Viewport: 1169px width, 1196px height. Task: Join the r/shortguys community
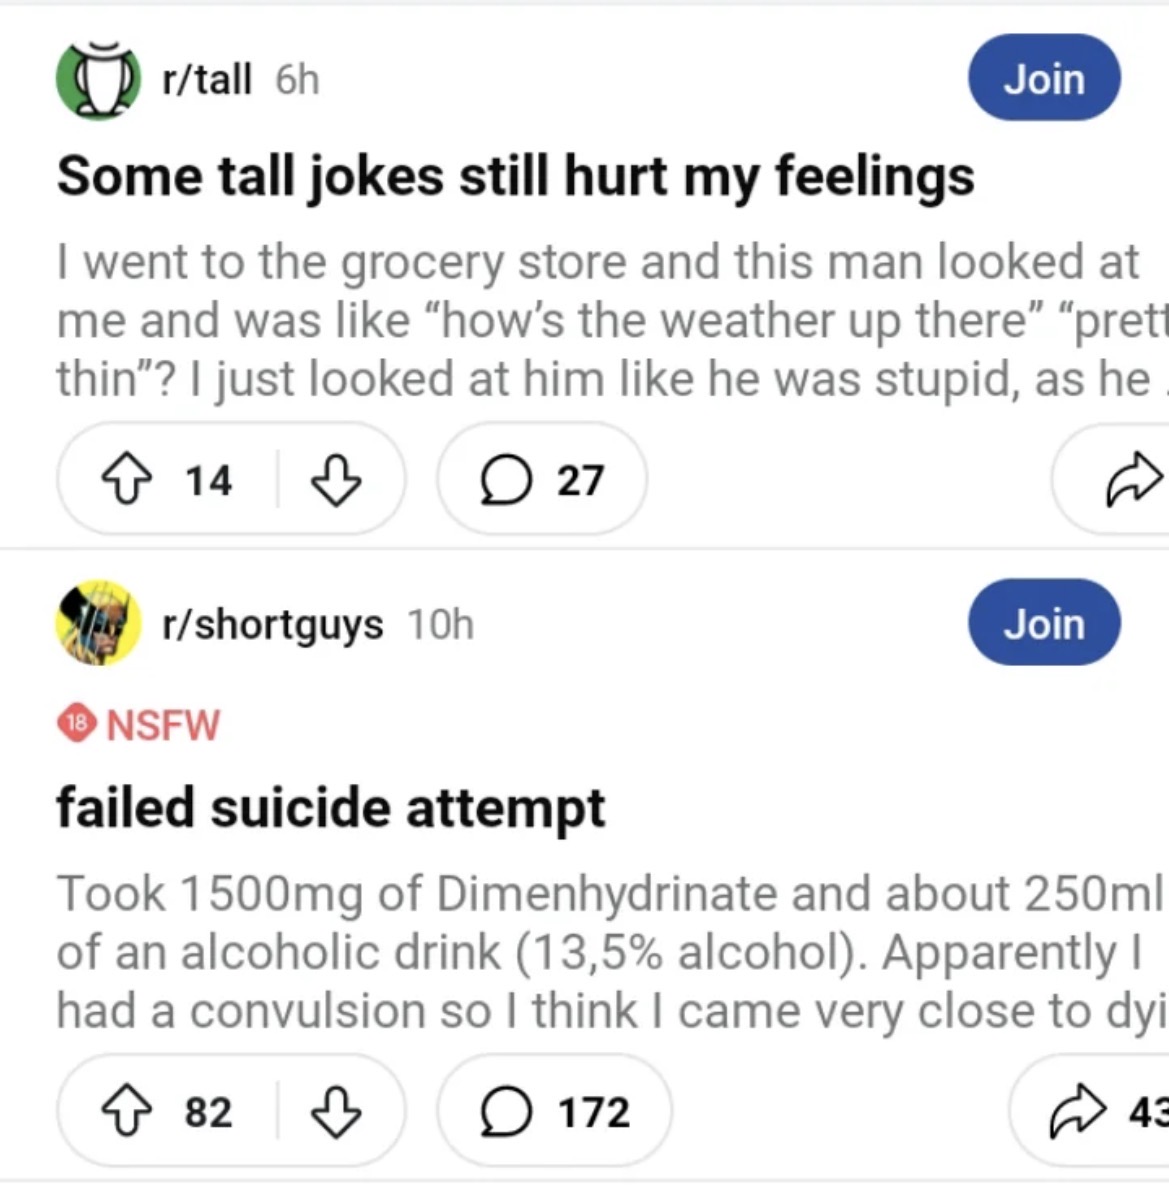(x=1044, y=623)
